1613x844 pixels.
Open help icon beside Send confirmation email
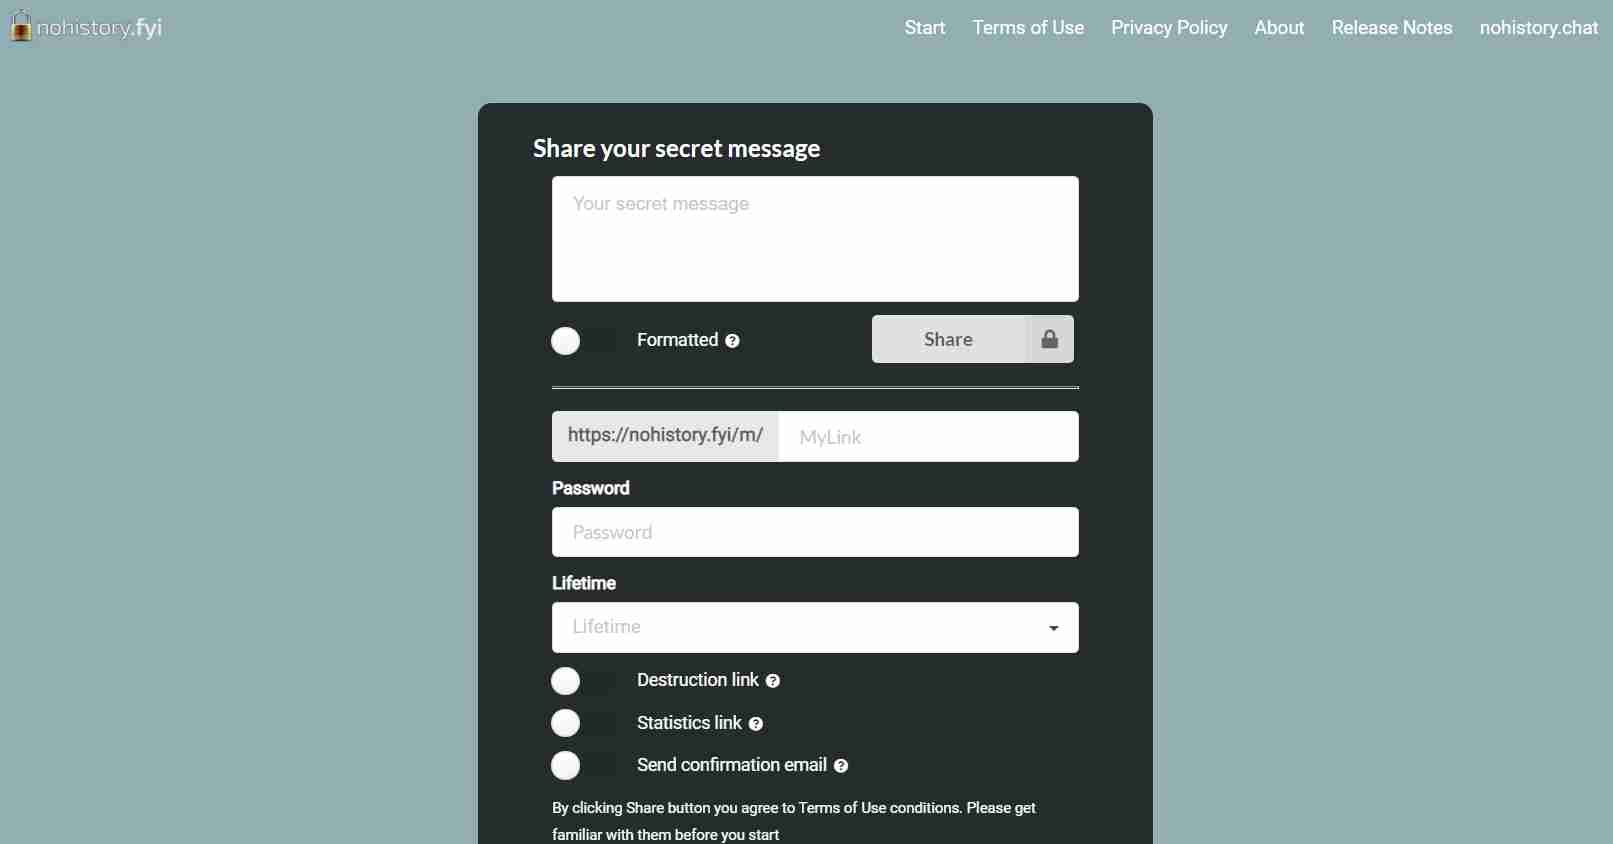[841, 766]
